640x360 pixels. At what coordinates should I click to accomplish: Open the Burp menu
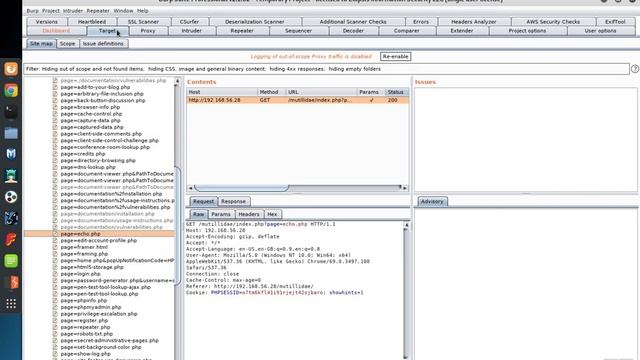coord(32,11)
